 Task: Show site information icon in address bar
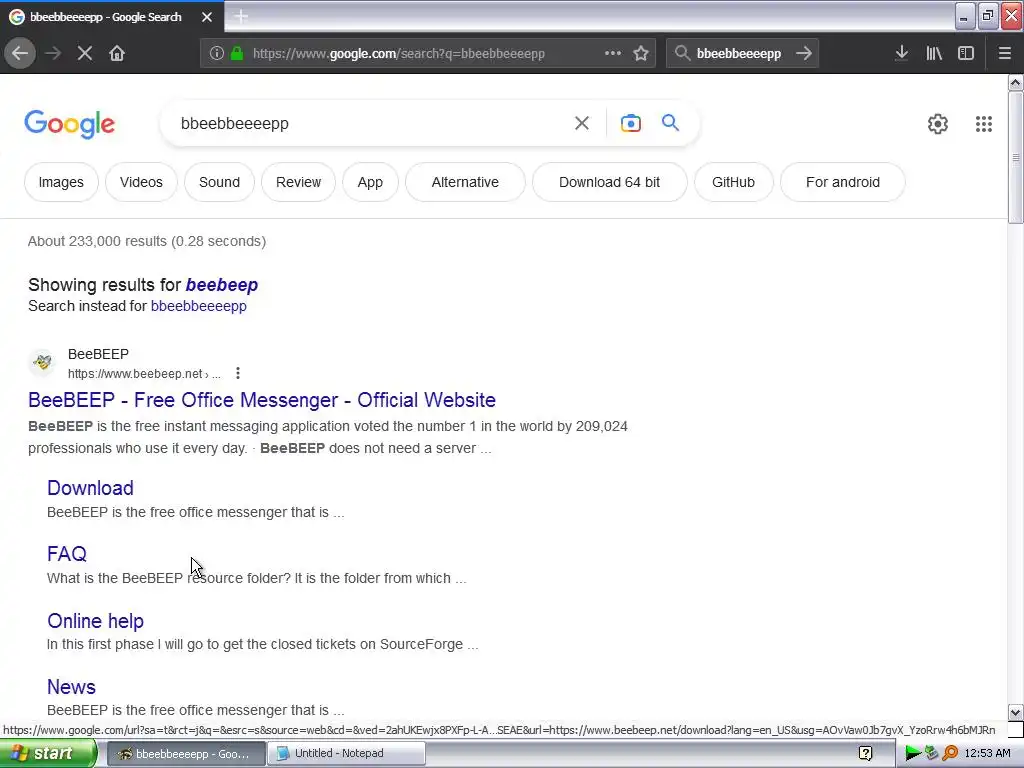pos(217,54)
